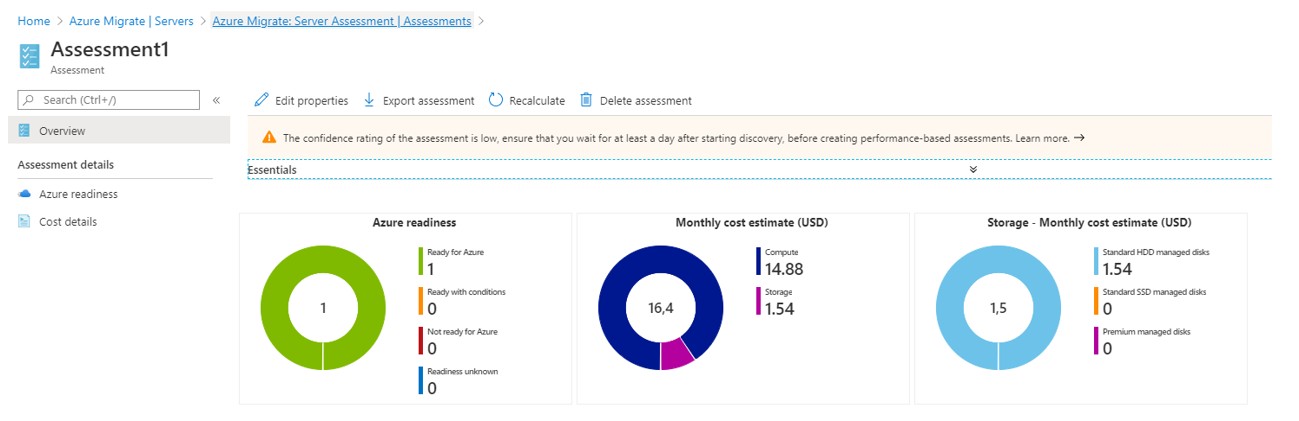
Task: Go to Home breadcrumb
Action: [x=34, y=21]
